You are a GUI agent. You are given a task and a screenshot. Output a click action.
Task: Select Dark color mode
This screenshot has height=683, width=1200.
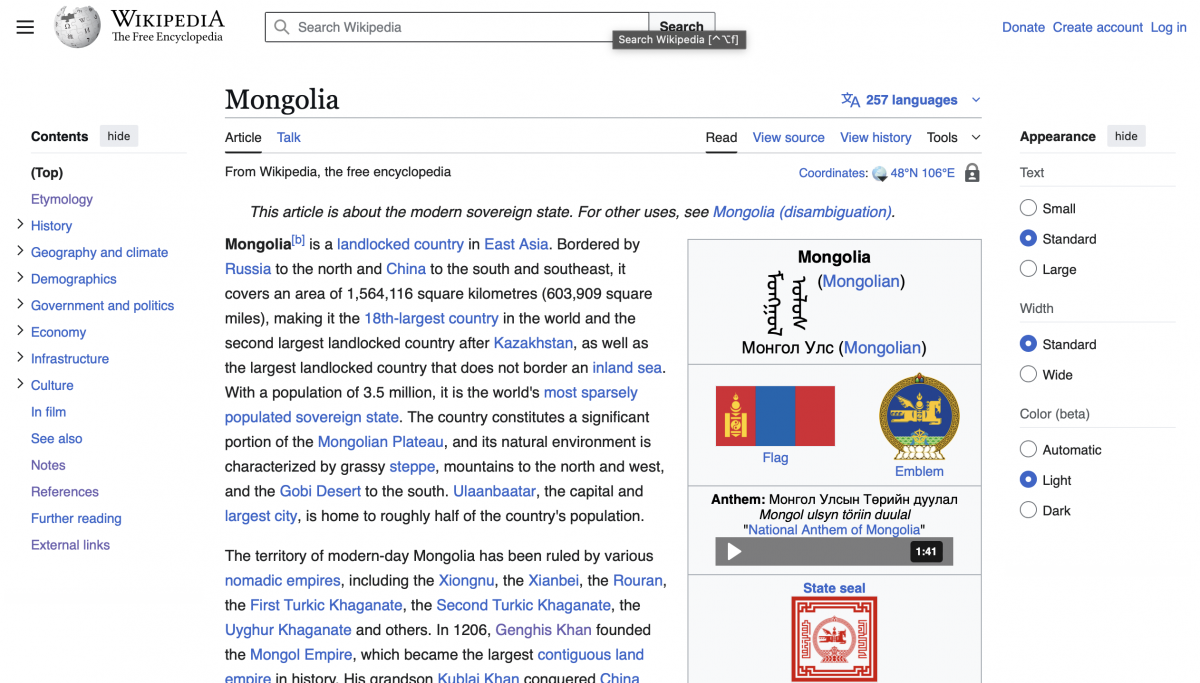1028,510
